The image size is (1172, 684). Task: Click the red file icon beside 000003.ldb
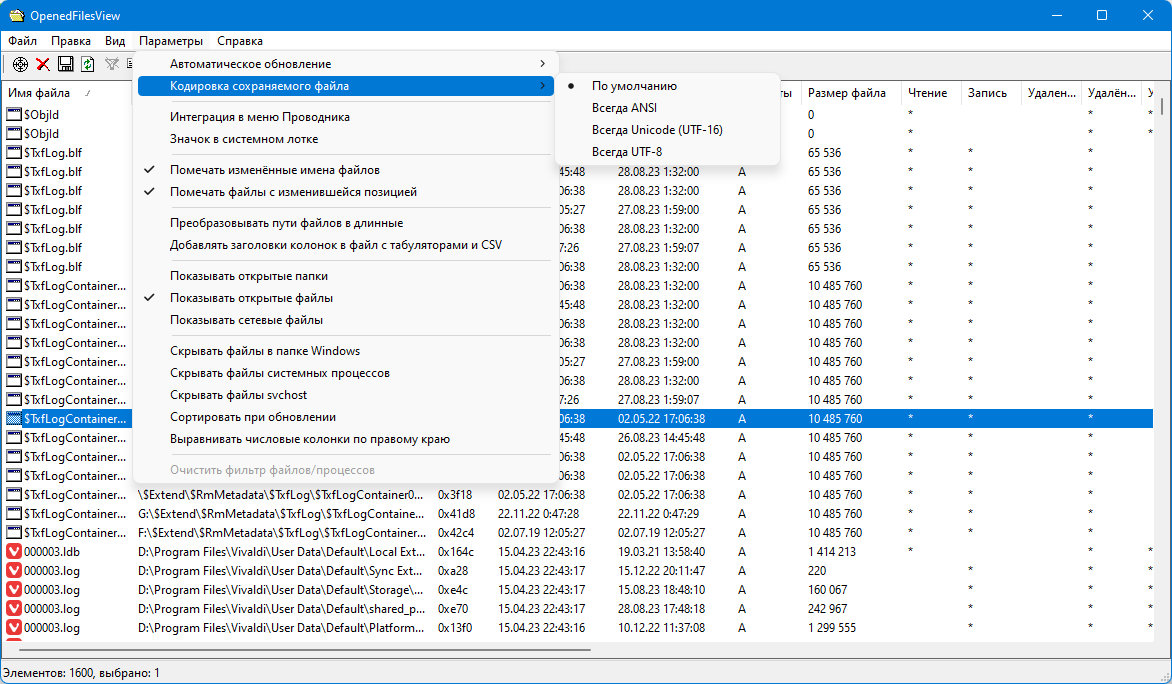click(14, 551)
